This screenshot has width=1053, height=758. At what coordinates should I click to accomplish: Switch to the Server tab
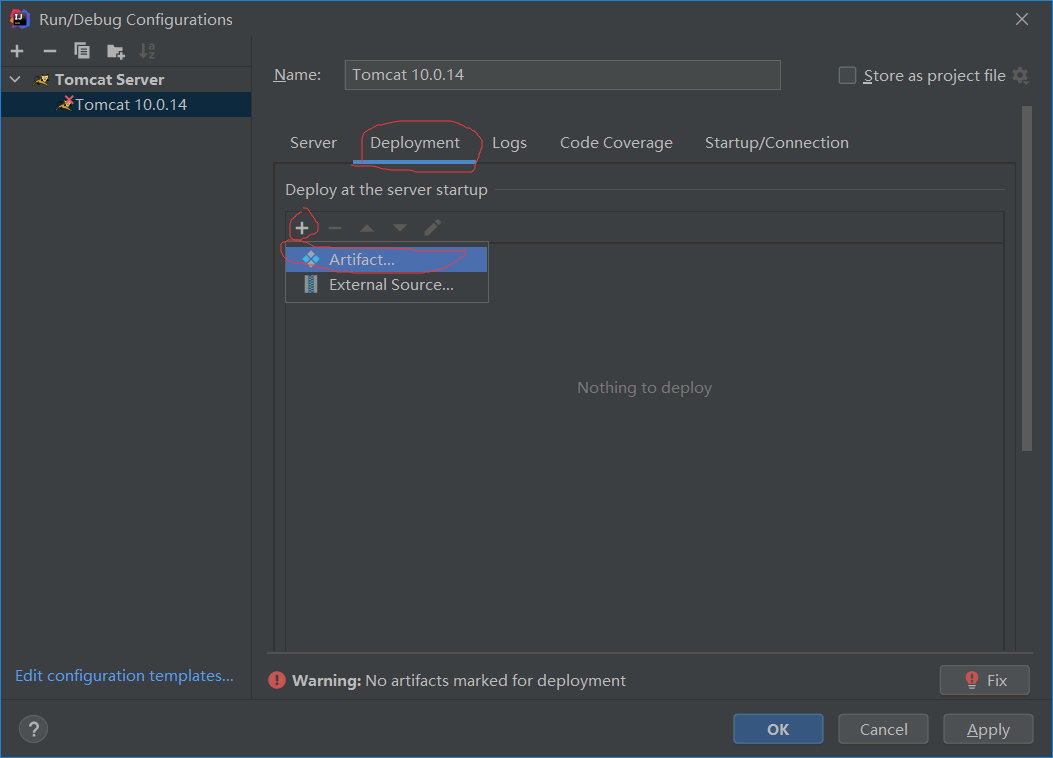point(313,142)
